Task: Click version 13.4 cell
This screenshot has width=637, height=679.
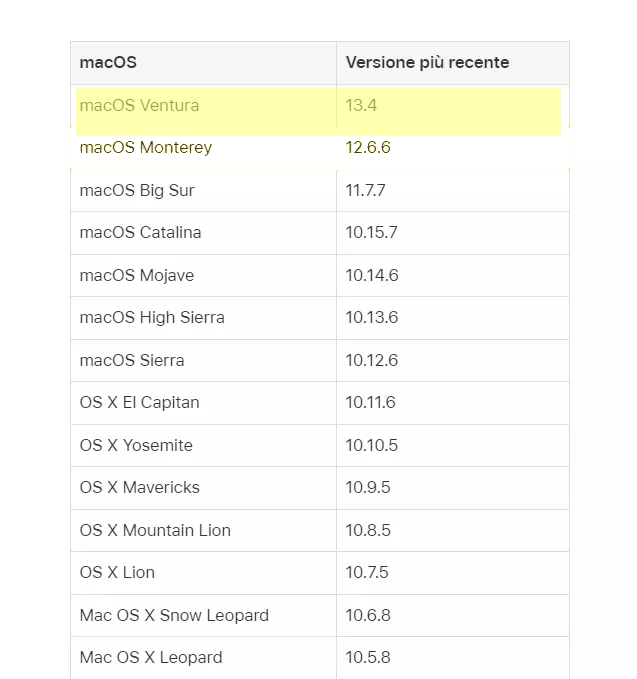Action: tap(361, 106)
